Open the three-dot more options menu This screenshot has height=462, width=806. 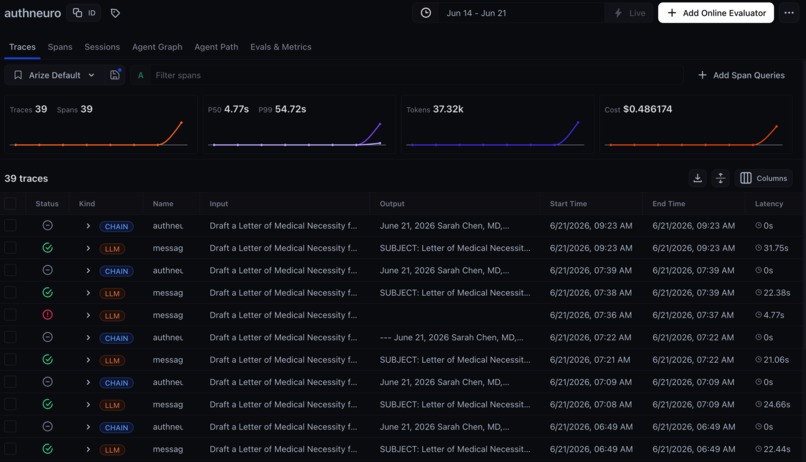pos(789,13)
